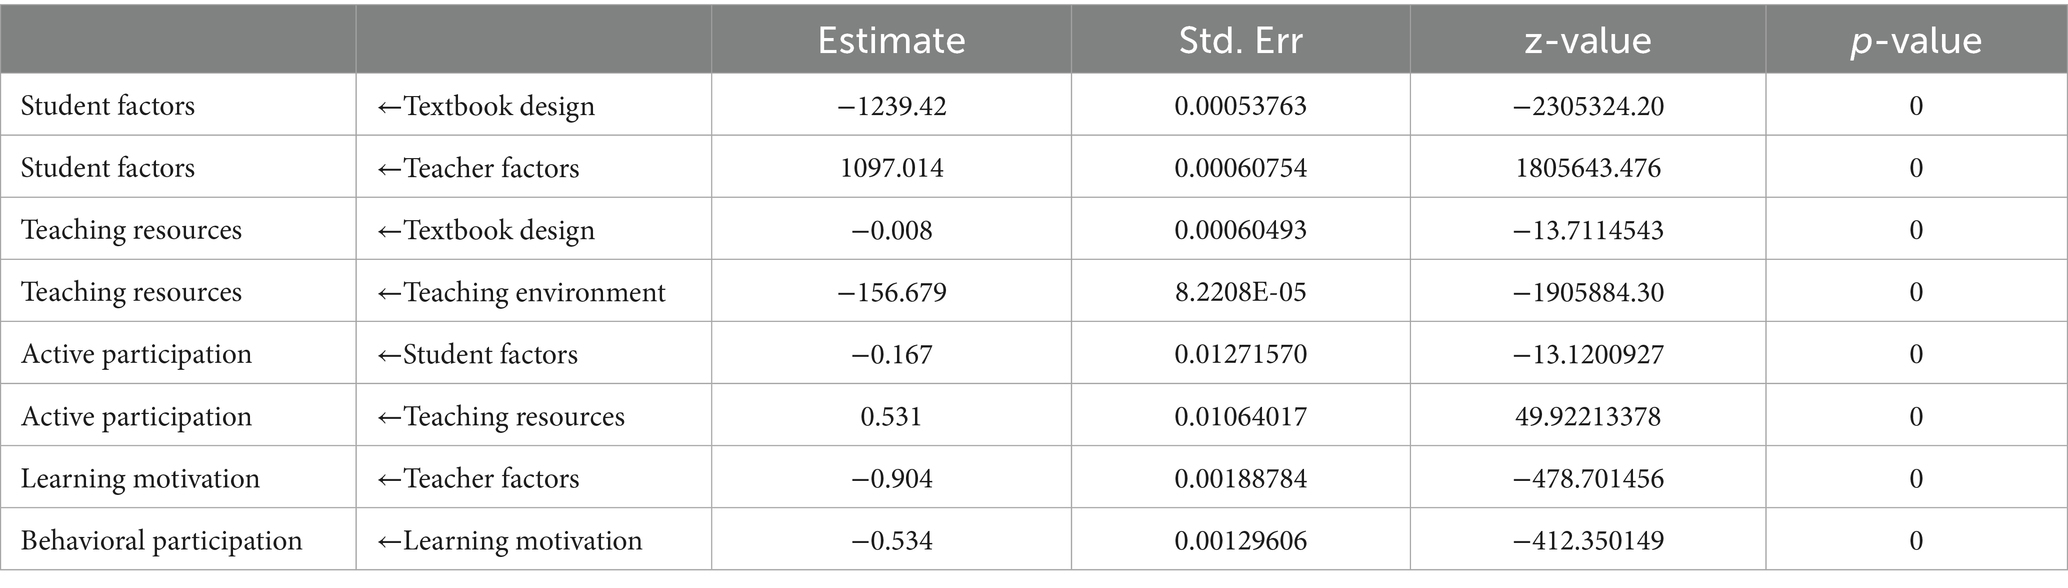Click the z-value cell −478.701456
The image size is (2068, 588).
(x=1588, y=479)
